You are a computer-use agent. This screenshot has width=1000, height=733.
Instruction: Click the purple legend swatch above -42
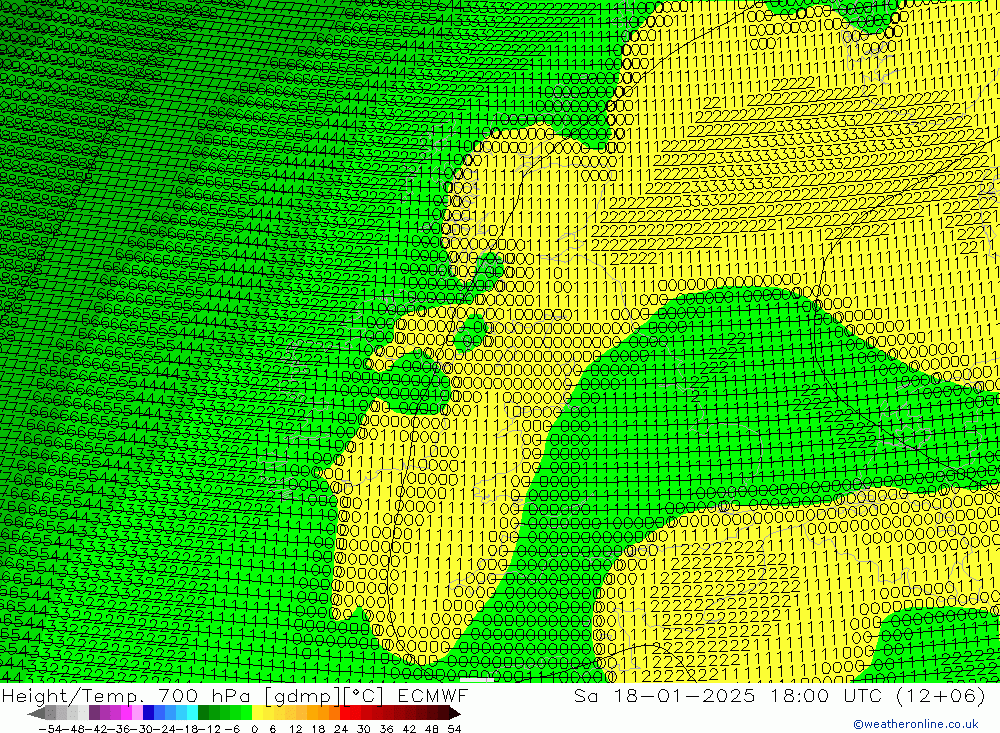(x=94, y=713)
